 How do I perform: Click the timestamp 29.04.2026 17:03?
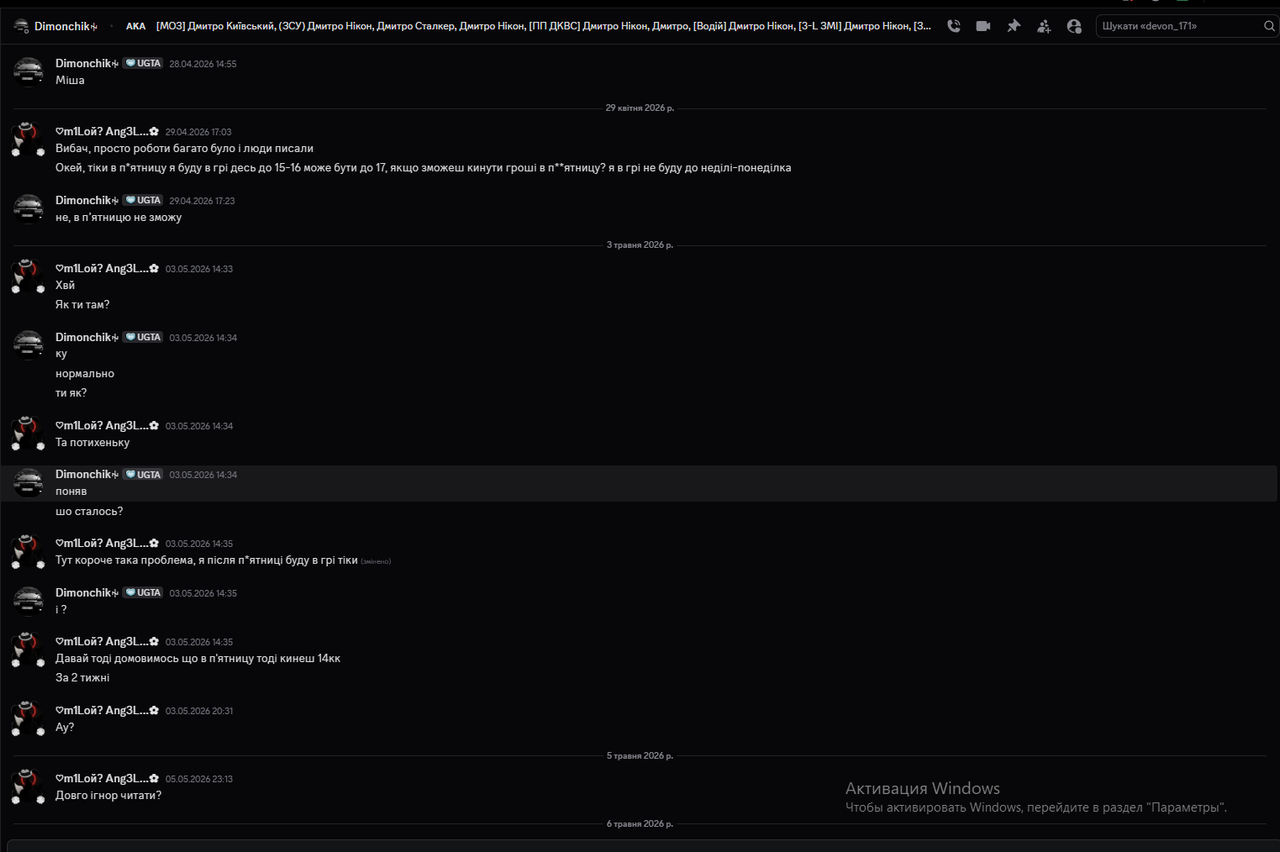click(x=198, y=132)
